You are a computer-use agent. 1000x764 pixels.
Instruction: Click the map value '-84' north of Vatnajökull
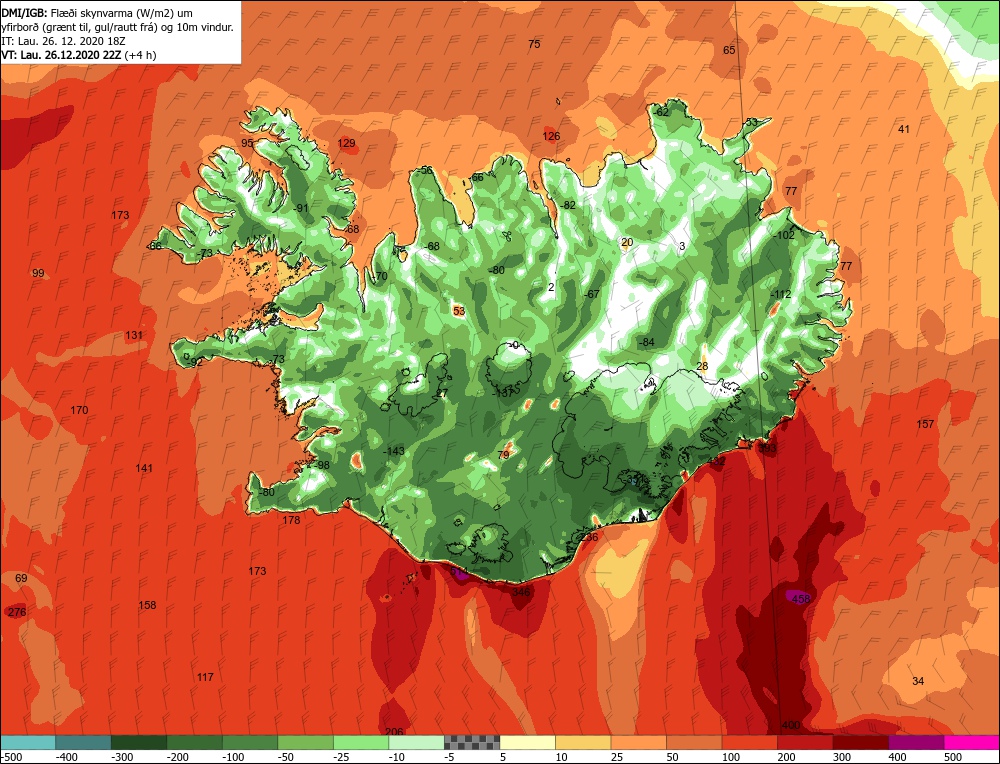[647, 342]
